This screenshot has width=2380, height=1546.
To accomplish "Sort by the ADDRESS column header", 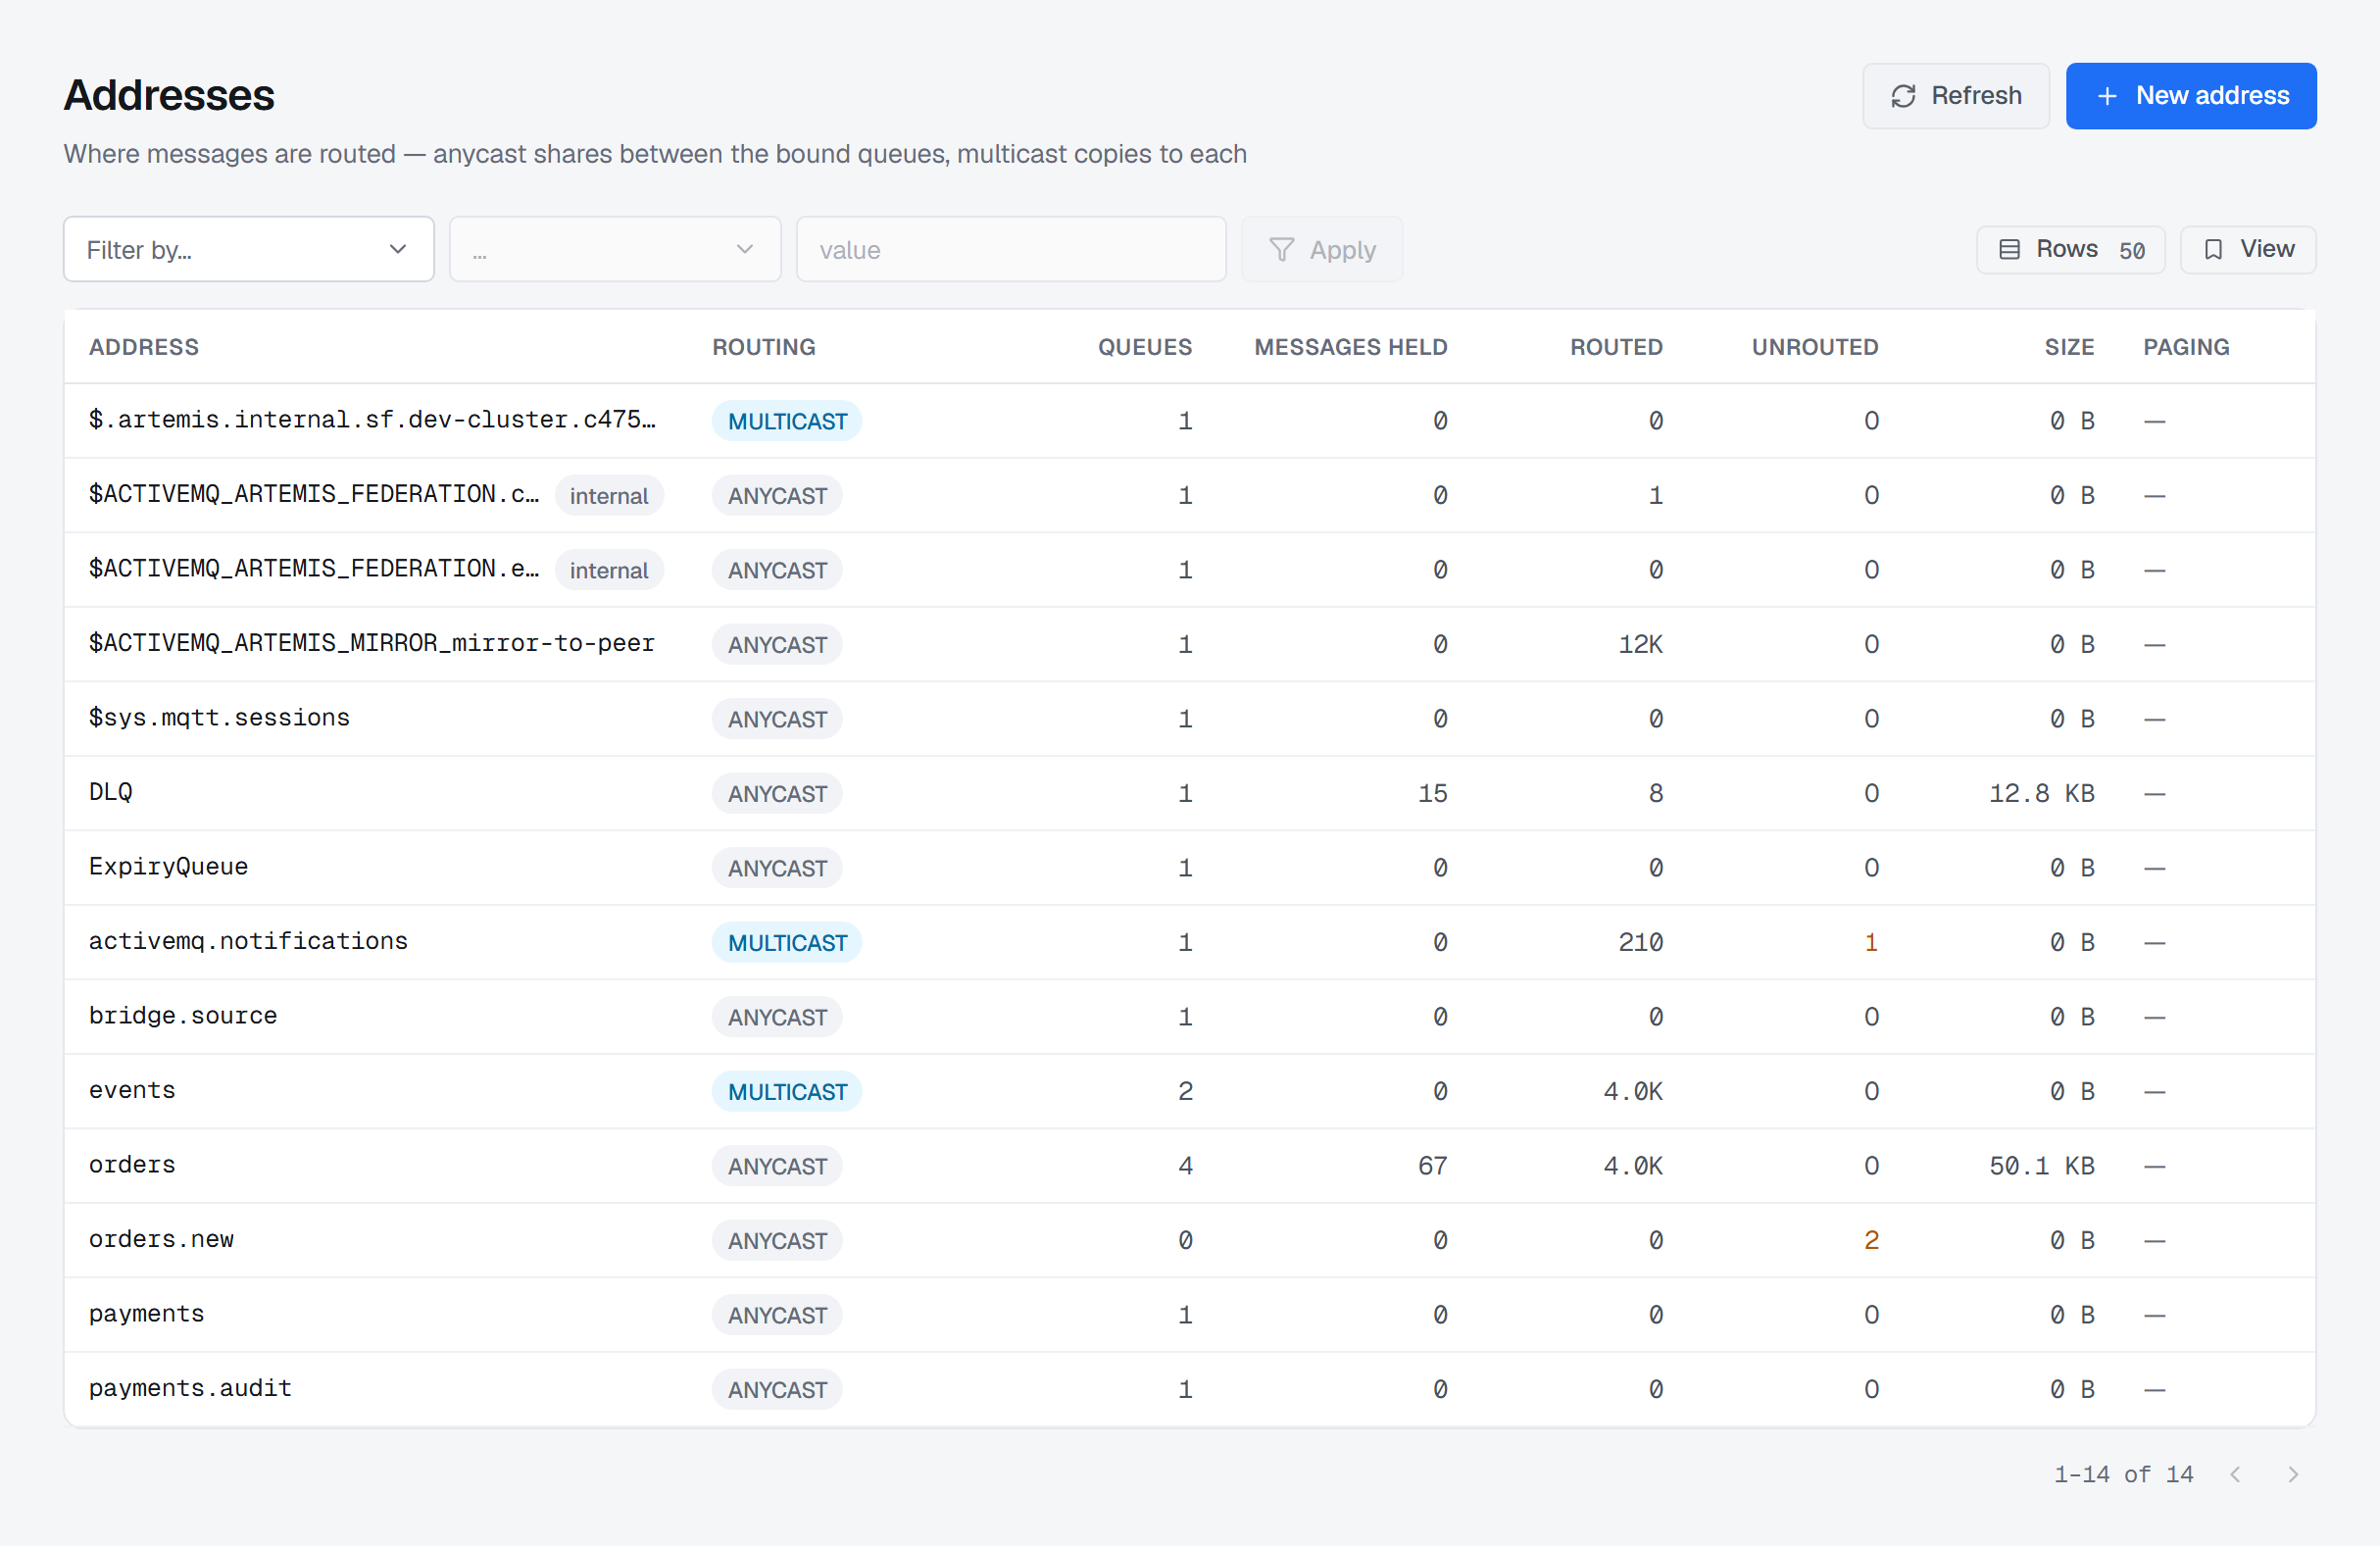I will [x=144, y=347].
